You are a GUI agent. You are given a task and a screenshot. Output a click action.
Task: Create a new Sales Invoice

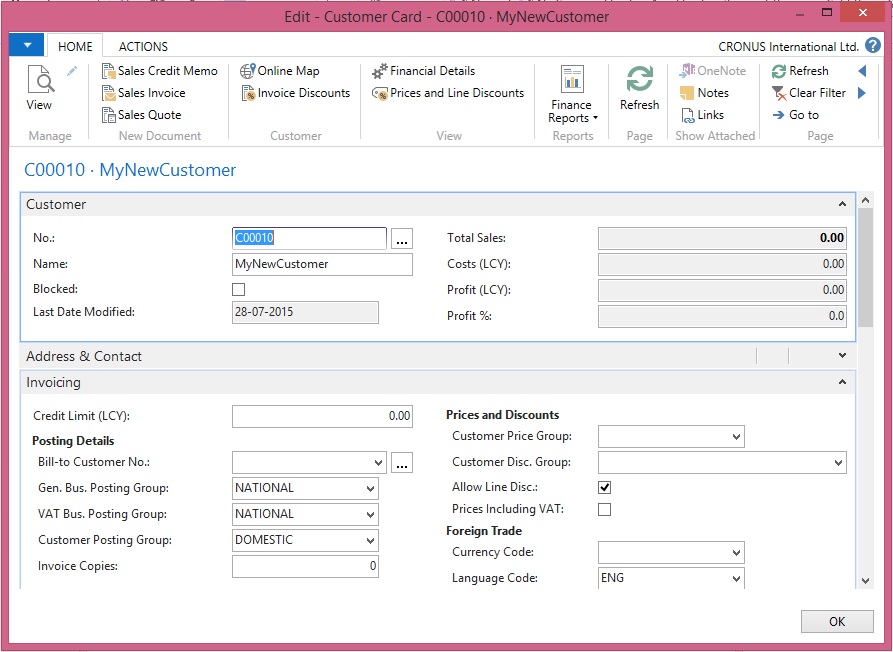pos(144,93)
